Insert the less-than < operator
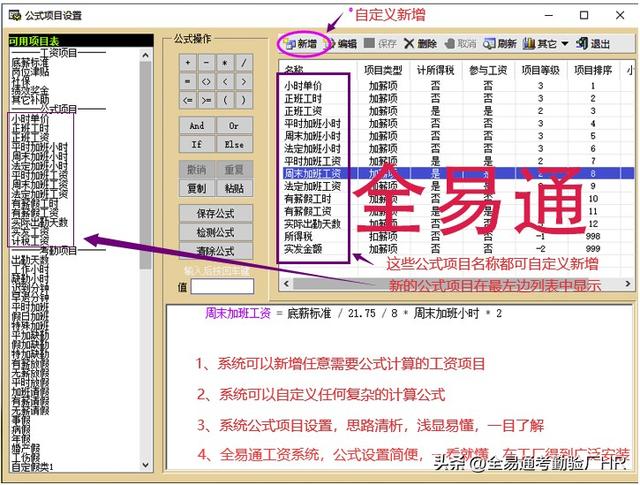Image resolution: width=640 pixels, height=485 pixels. [x=225, y=82]
